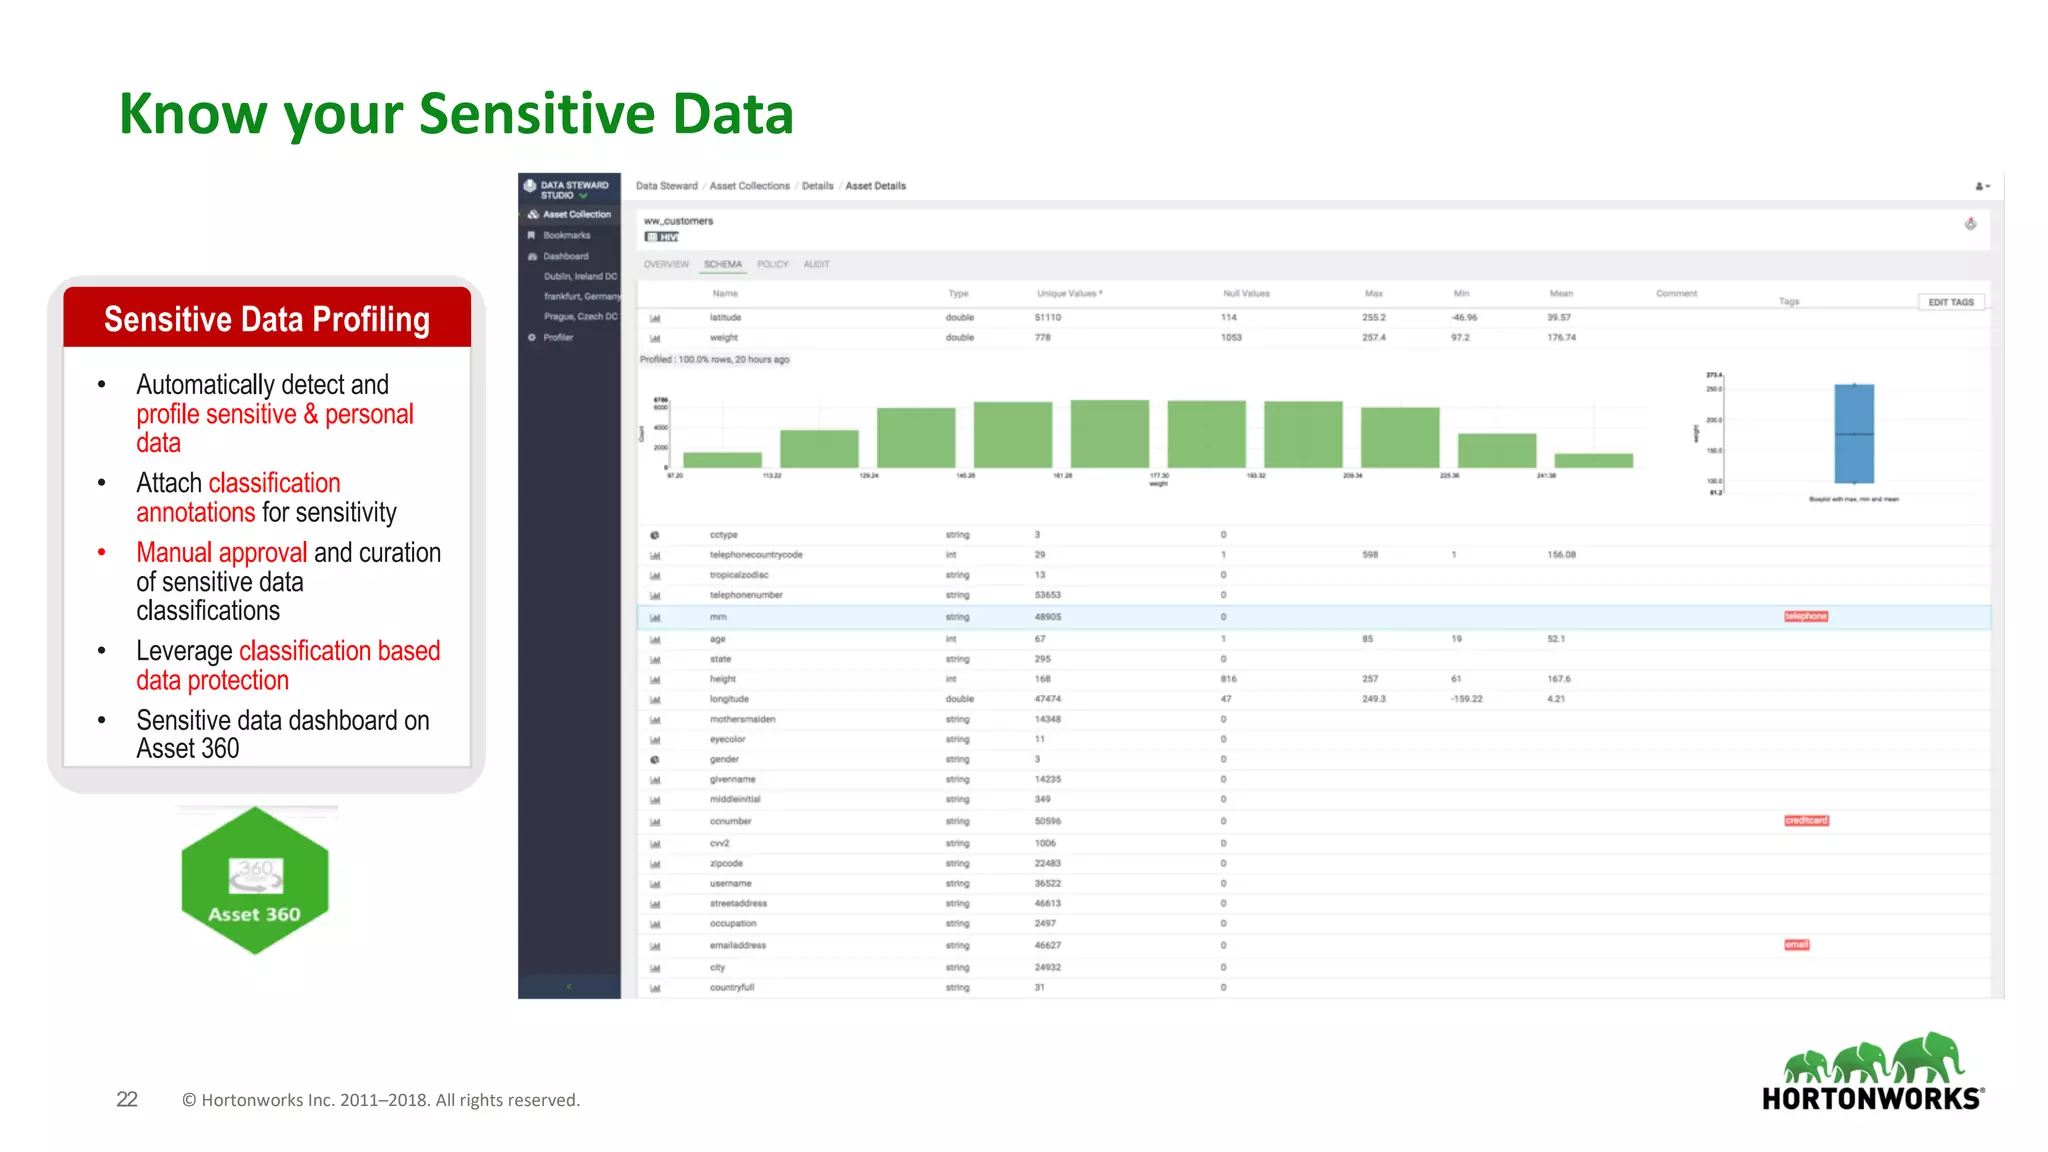
Task: Click chart icon beside tropicalzodiac
Action: pos(655,575)
